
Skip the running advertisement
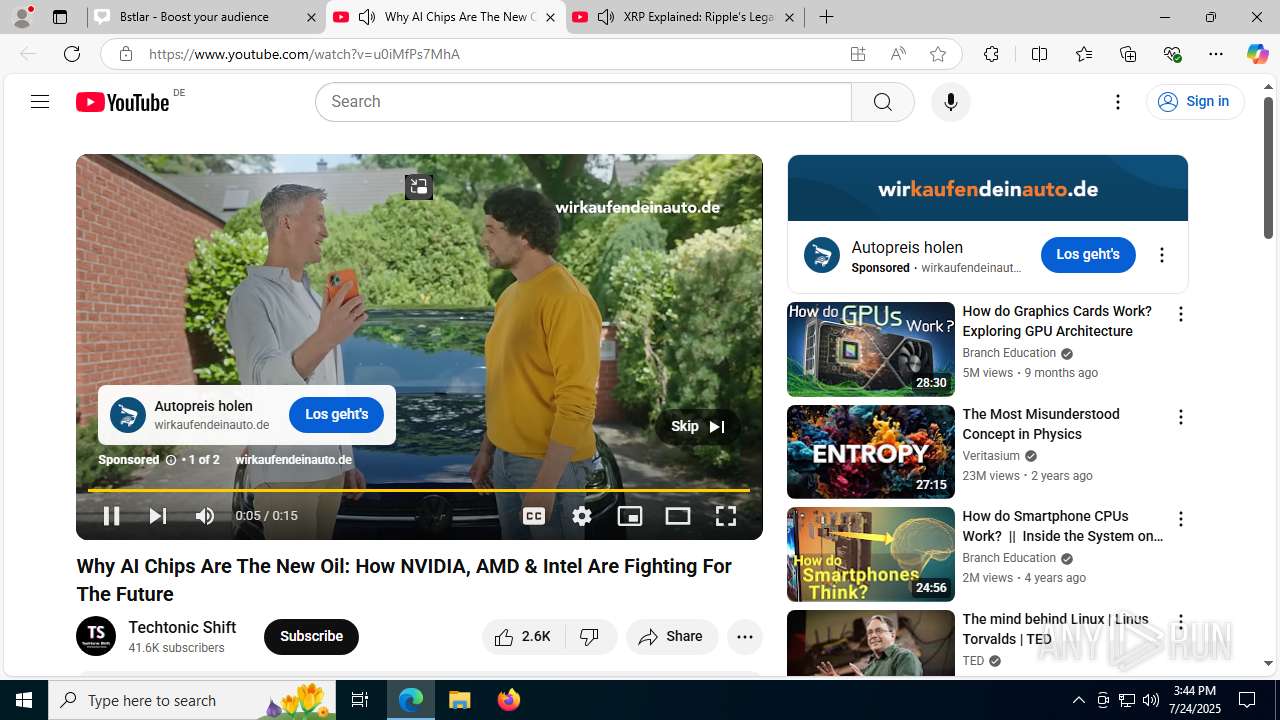[x=698, y=426]
